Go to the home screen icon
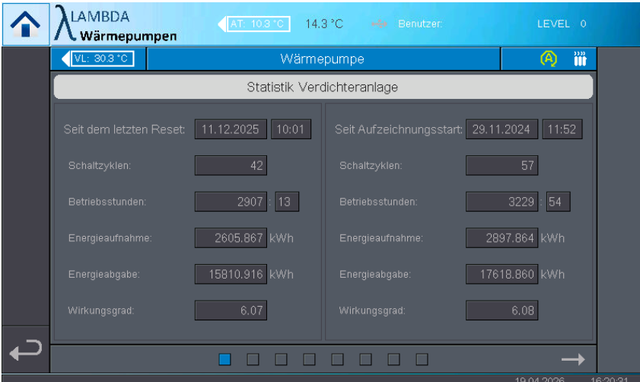Image resolution: width=640 pixels, height=382 pixels. (x=25, y=24)
